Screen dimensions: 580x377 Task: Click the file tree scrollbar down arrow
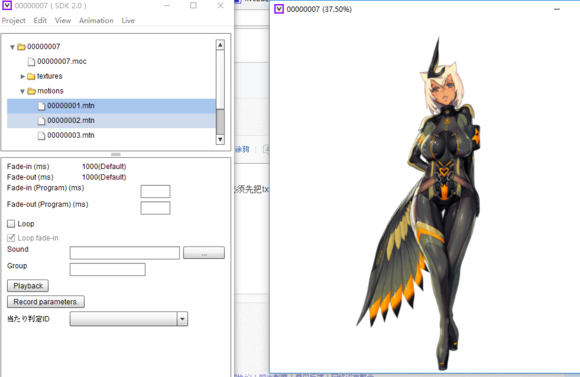(x=220, y=139)
